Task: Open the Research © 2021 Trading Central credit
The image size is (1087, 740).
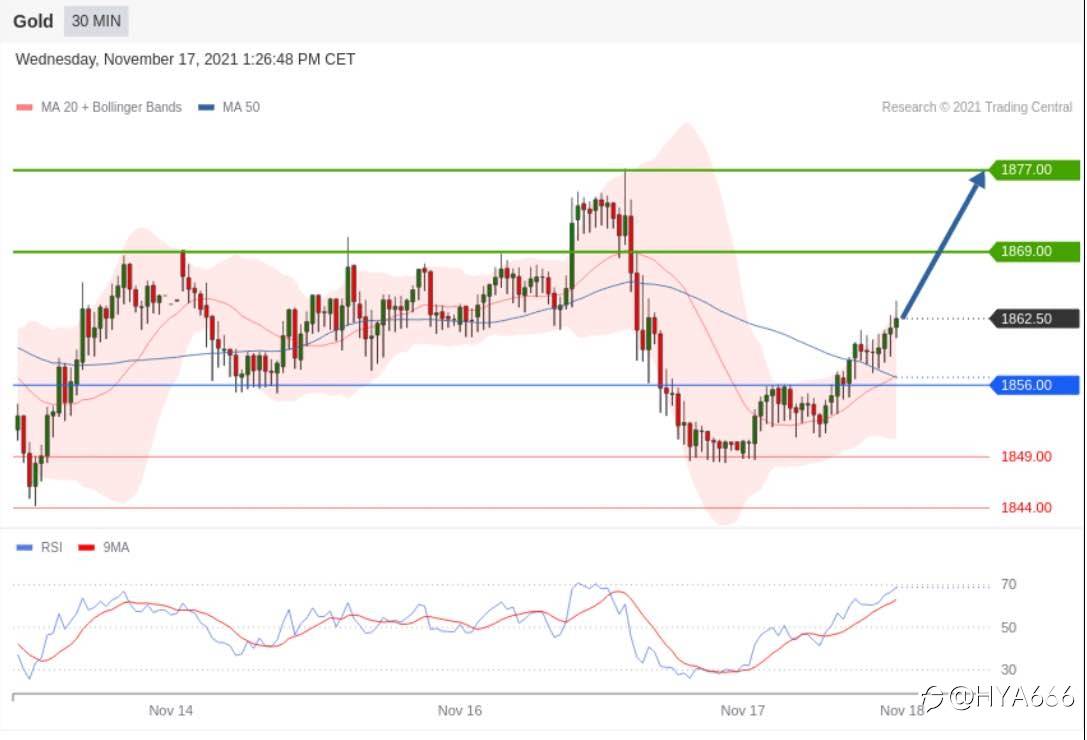Action: pos(977,107)
